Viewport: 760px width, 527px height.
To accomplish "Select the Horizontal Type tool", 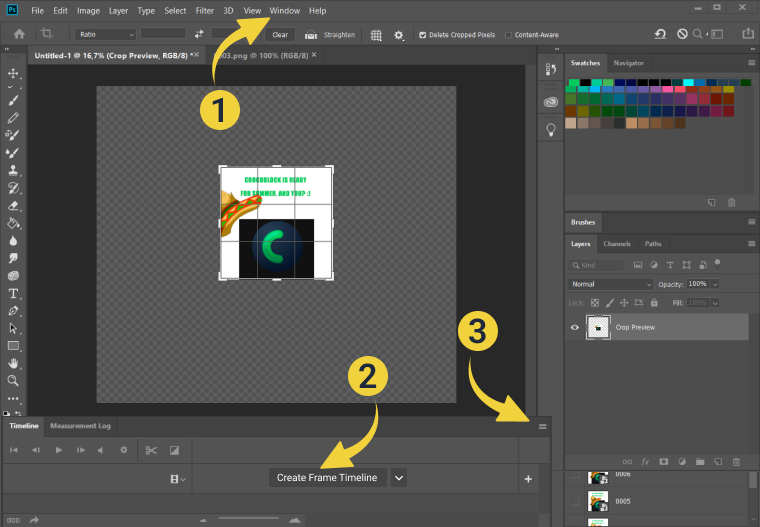I will (13, 293).
